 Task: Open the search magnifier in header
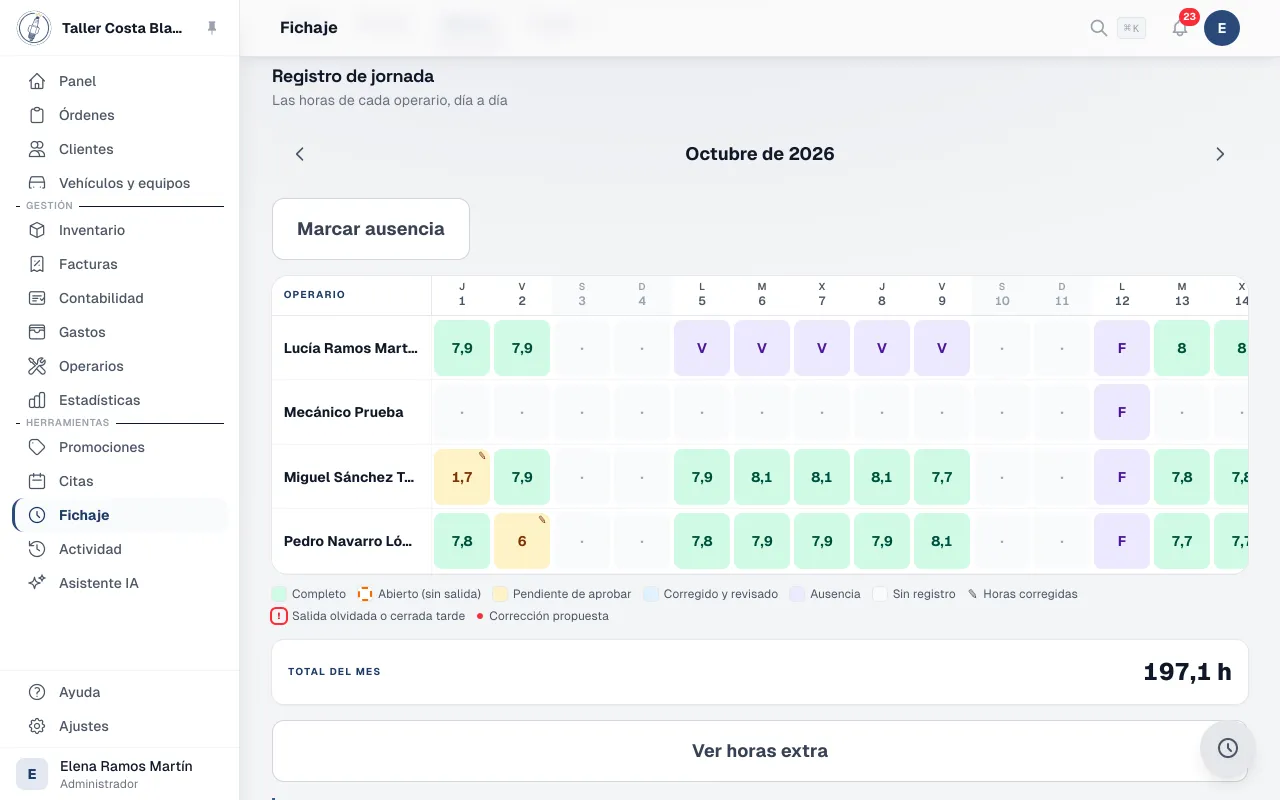click(x=1099, y=28)
